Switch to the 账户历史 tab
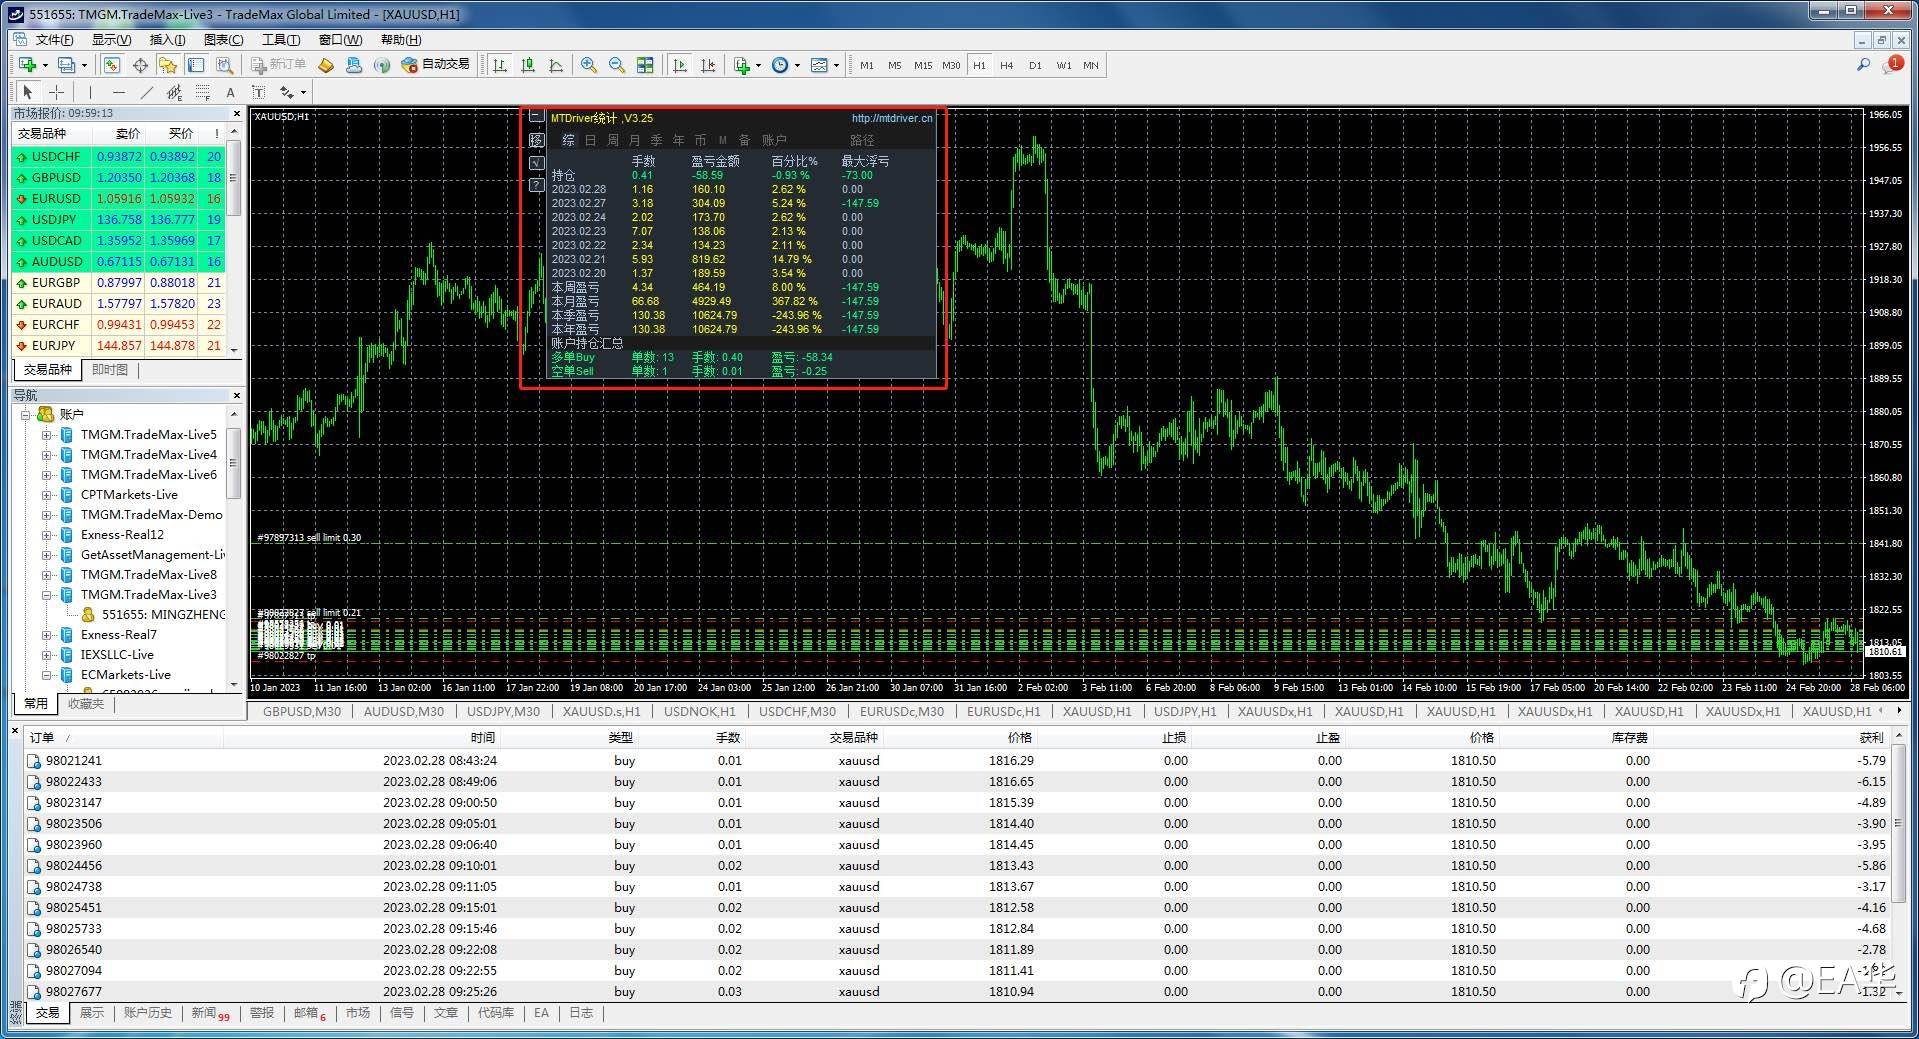The width and height of the screenshot is (1919, 1039). [147, 1013]
